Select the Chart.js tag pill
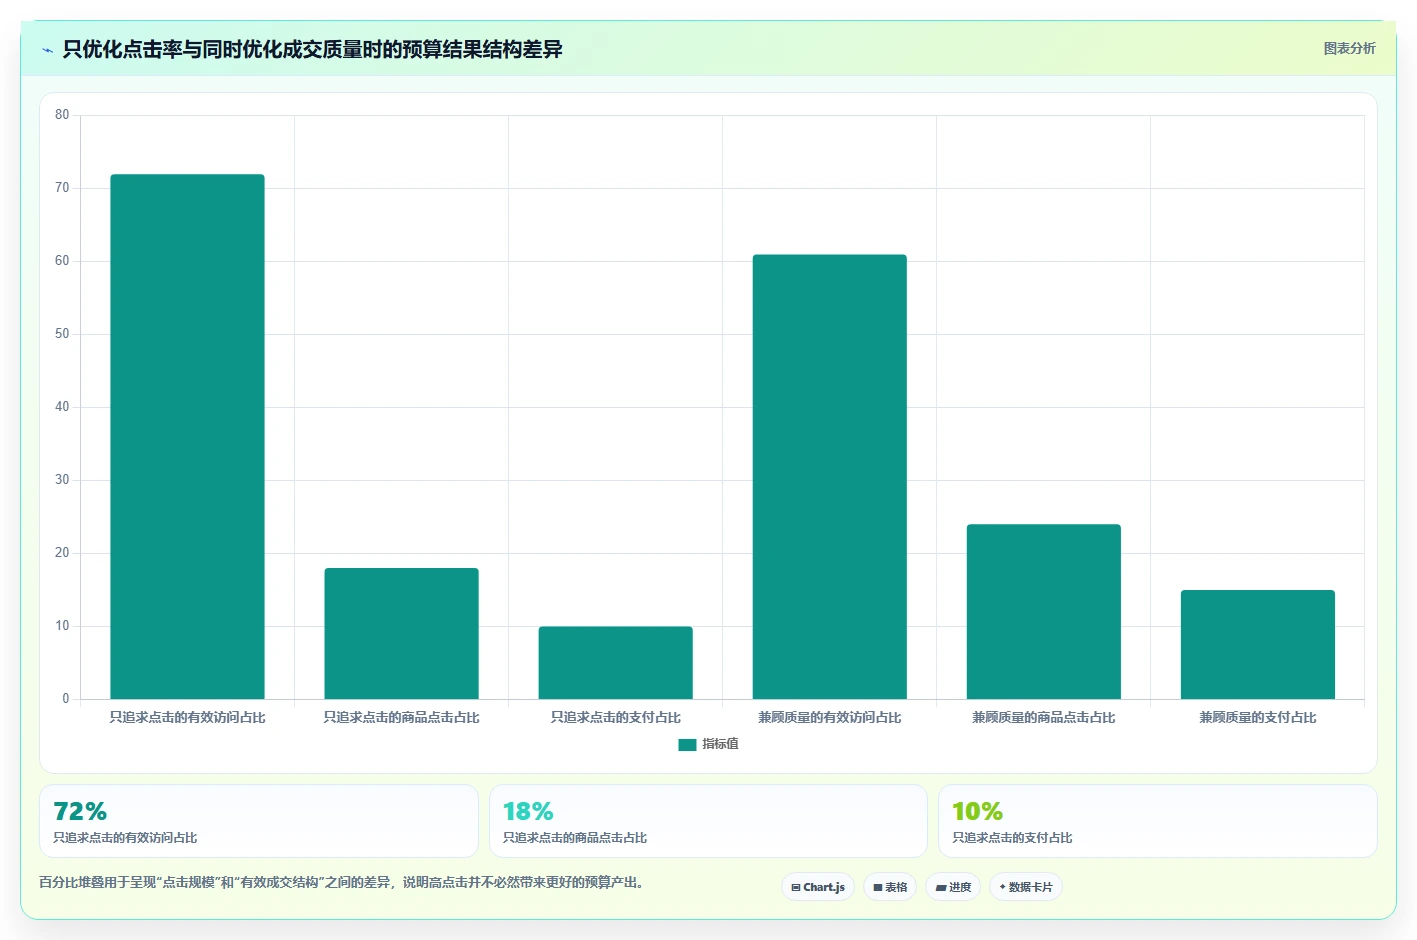This screenshot has width=1417, height=940. click(x=818, y=887)
